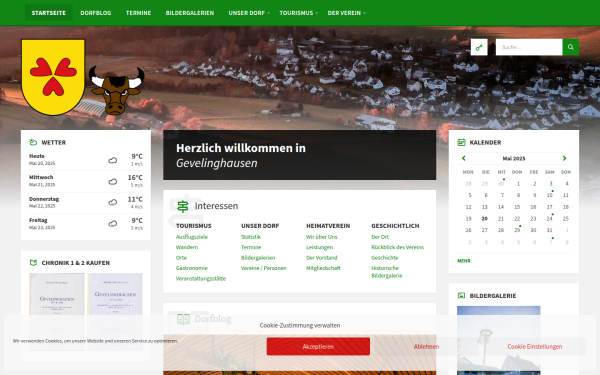Click the Bildergalerie widget image icon
The height and width of the screenshot is (375, 600).
461,295
